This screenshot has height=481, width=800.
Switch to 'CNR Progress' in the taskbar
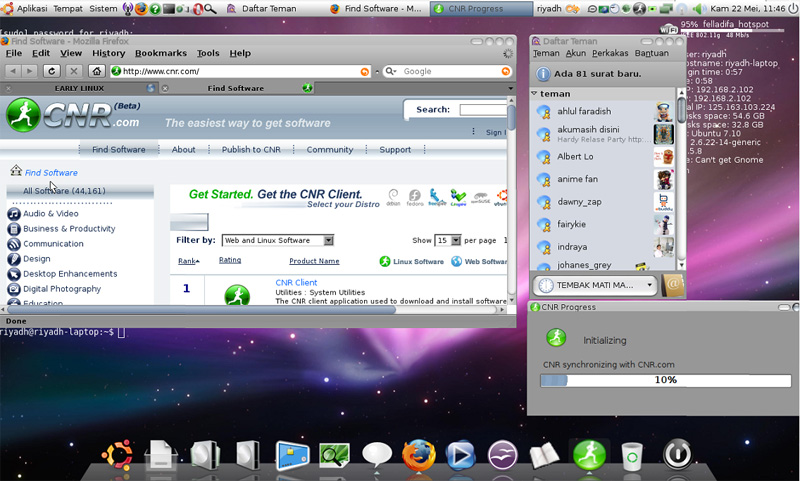[482, 9]
